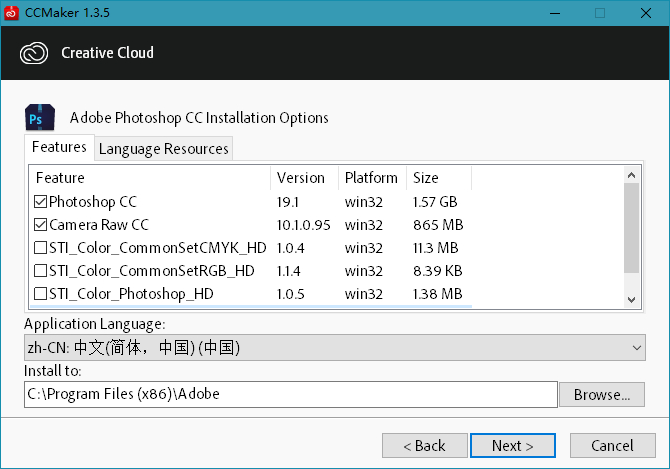Uncheck the Camera Raw CC checkbox
This screenshot has width=670, height=469.
point(40,225)
